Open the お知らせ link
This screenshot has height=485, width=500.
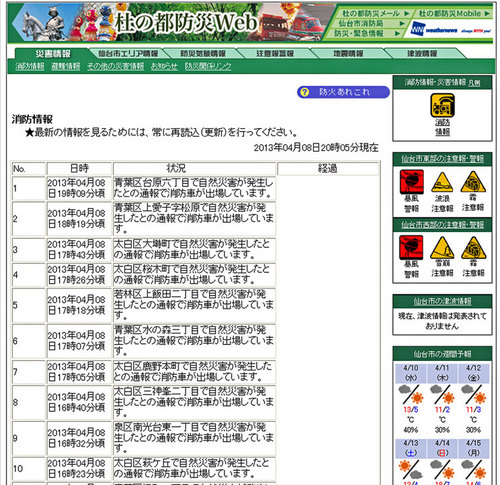(164, 66)
